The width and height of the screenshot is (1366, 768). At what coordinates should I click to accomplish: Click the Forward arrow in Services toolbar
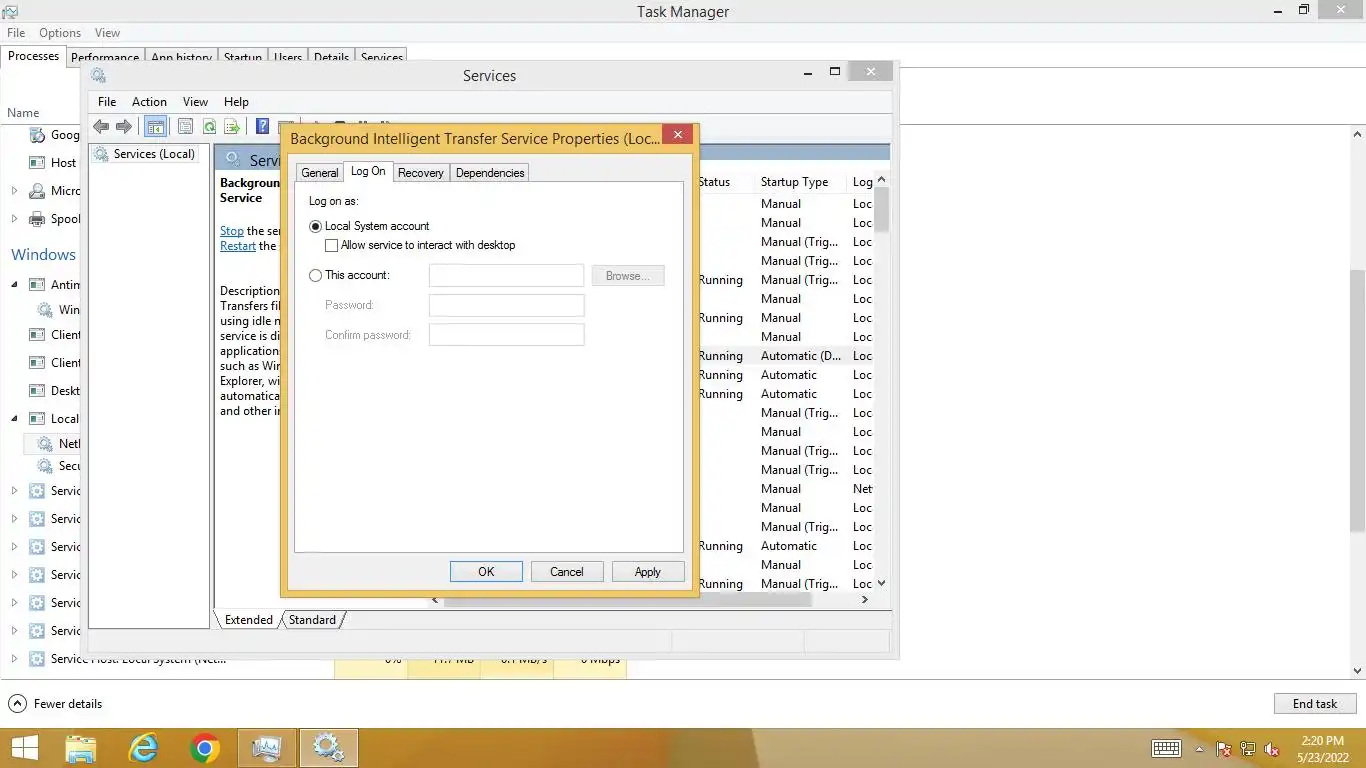(x=124, y=126)
